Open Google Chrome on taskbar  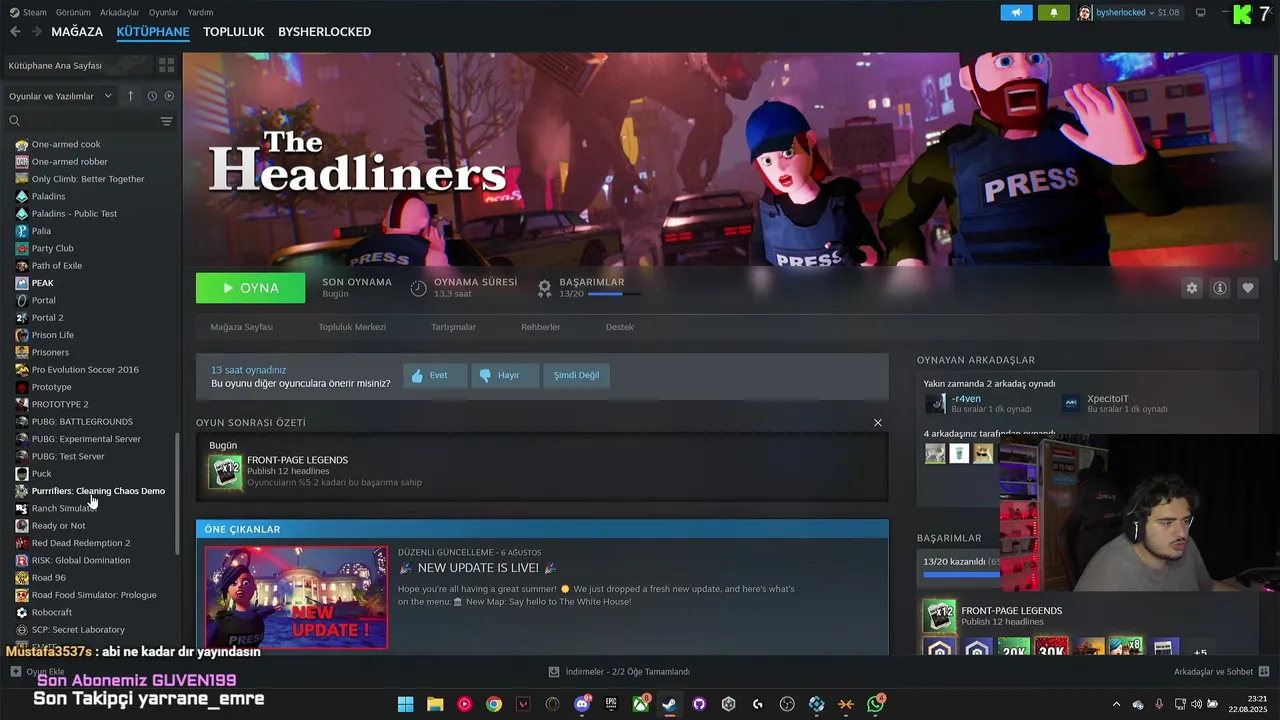click(494, 704)
